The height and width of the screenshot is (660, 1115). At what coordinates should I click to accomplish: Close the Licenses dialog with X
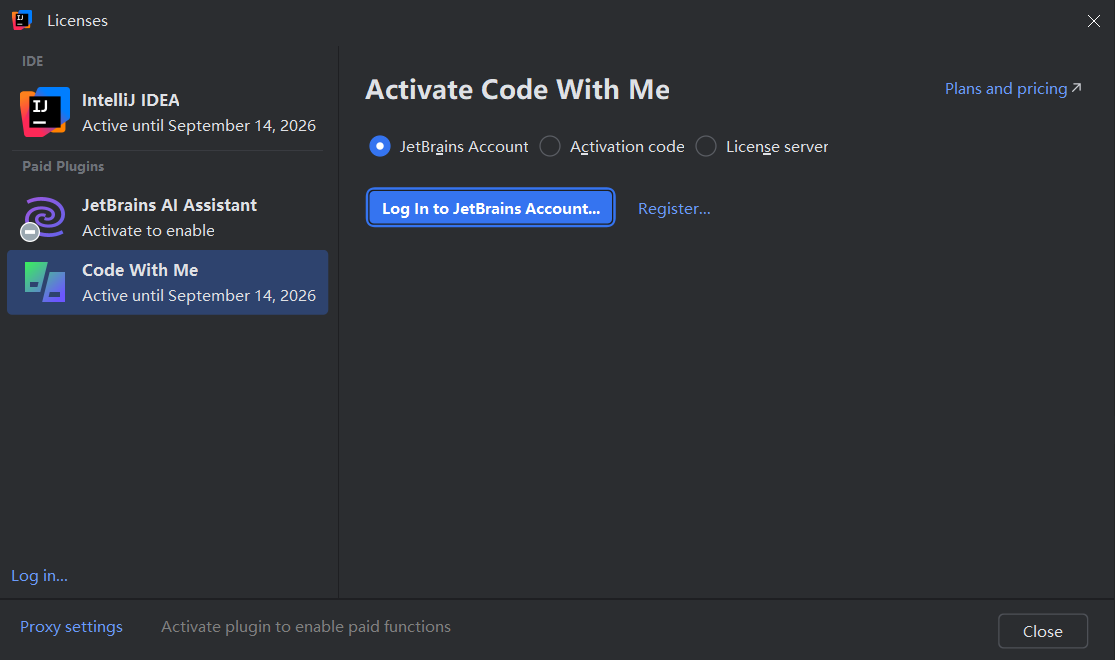1094,21
